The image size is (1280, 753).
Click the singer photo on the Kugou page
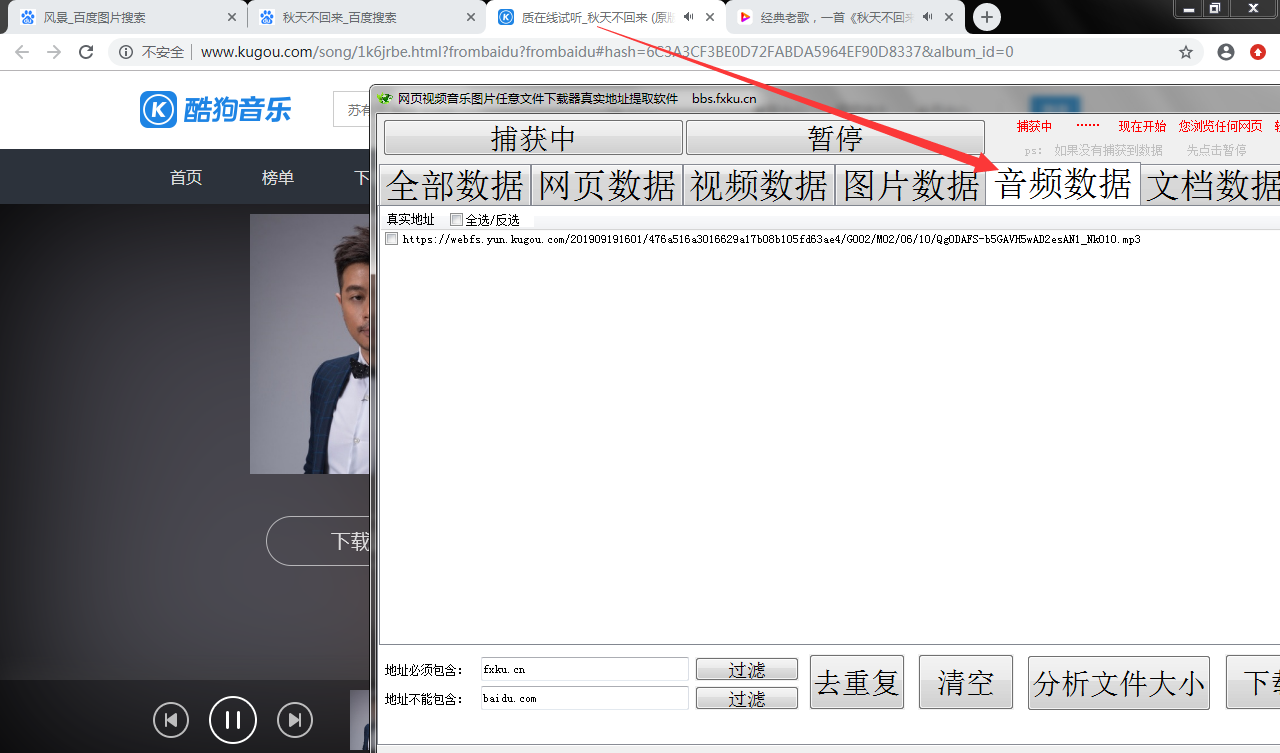pyautogui.click(x=310, y=344)
